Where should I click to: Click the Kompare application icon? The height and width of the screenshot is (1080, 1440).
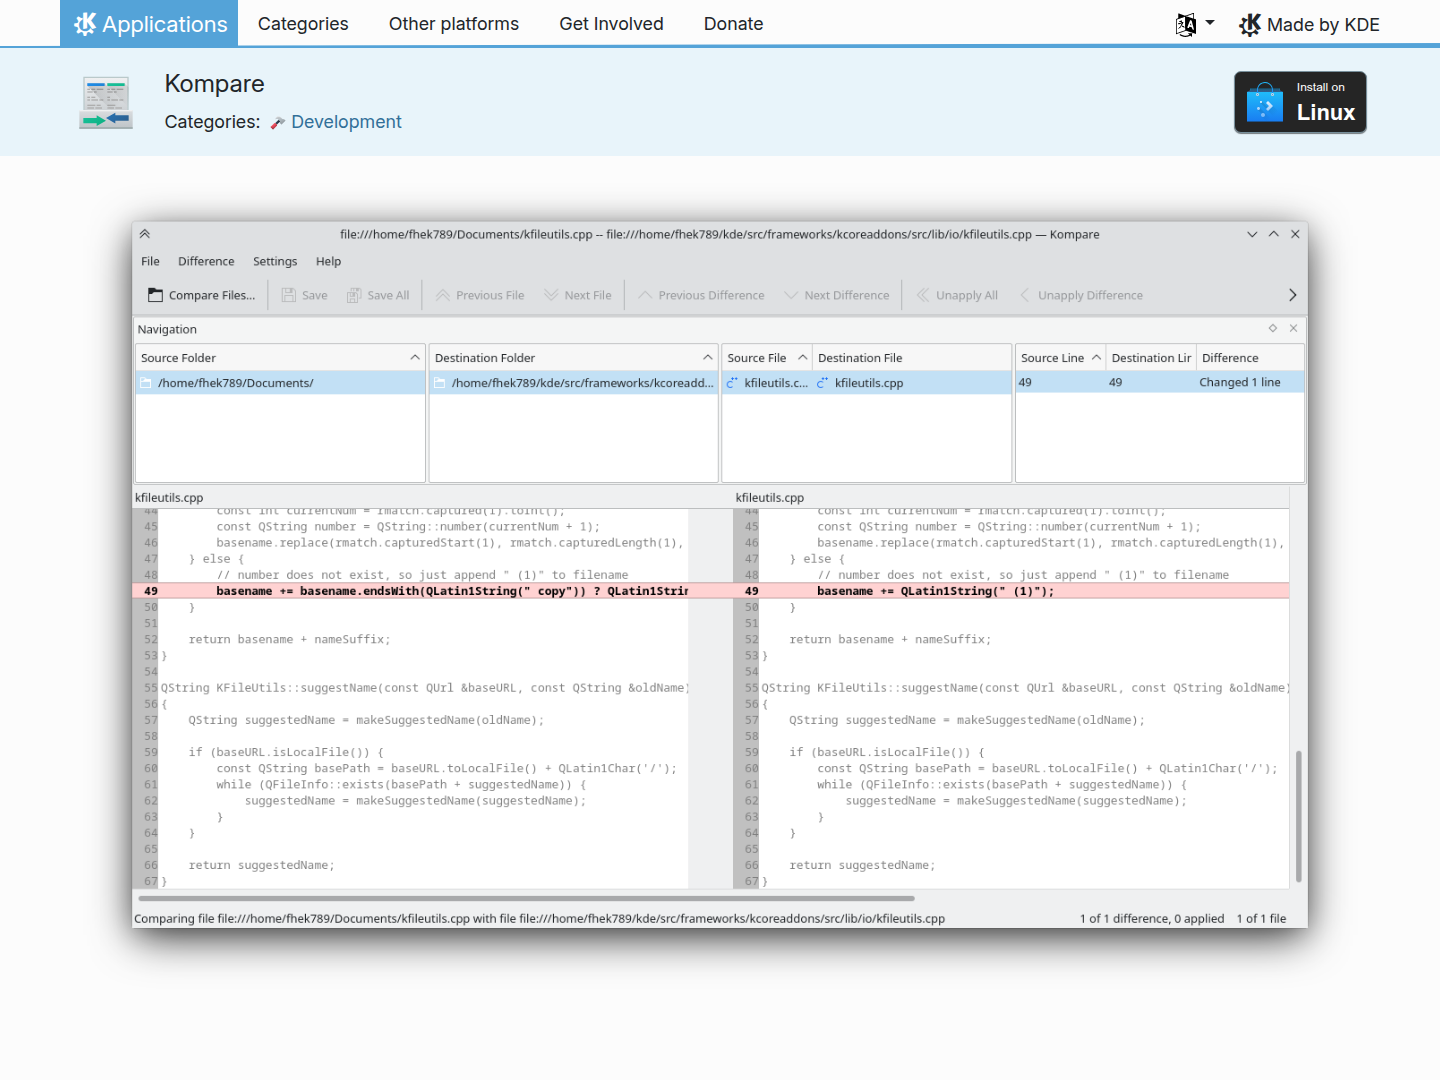(106, 103)
